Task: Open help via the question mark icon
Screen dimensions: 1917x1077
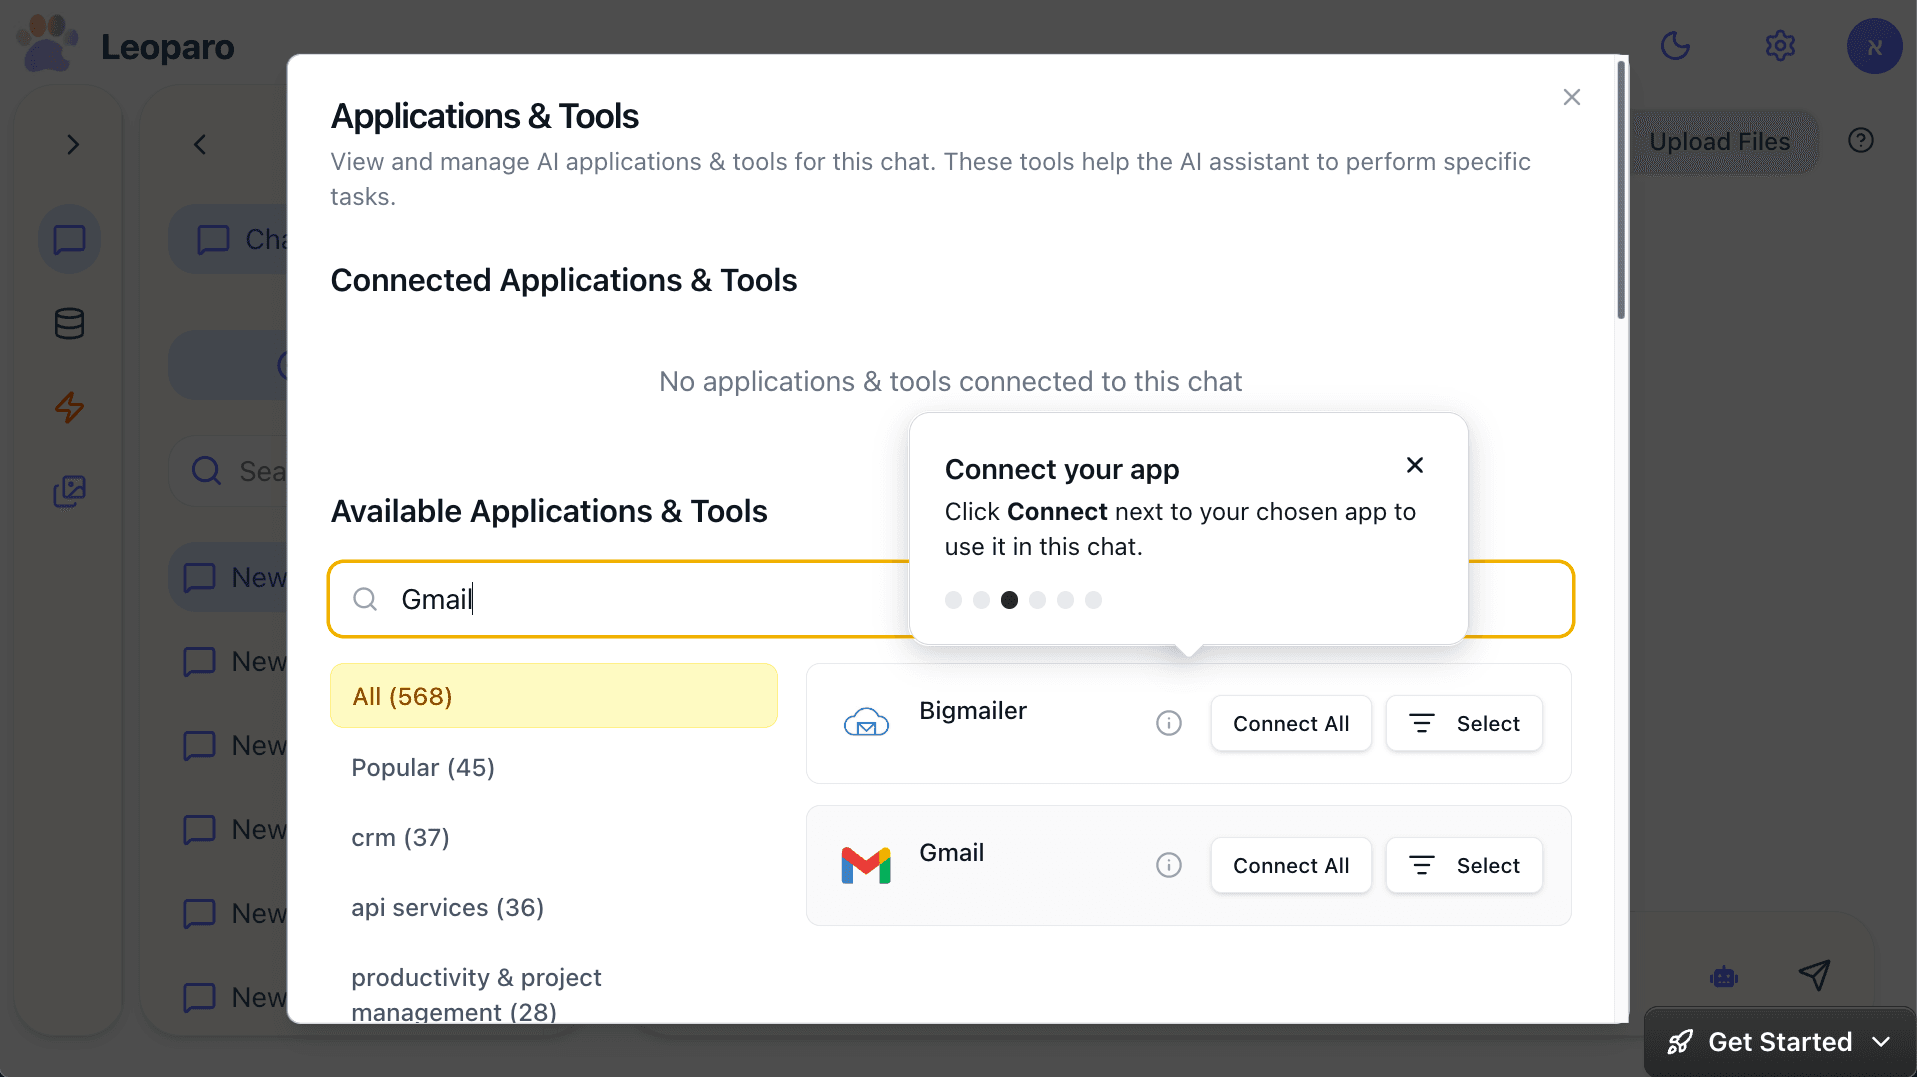Action: pos(1860,140)
